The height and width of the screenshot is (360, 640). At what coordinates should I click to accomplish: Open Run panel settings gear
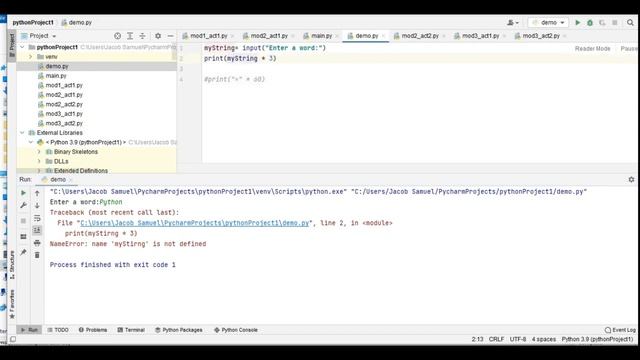pyautogui.click(x=631, y=180)
